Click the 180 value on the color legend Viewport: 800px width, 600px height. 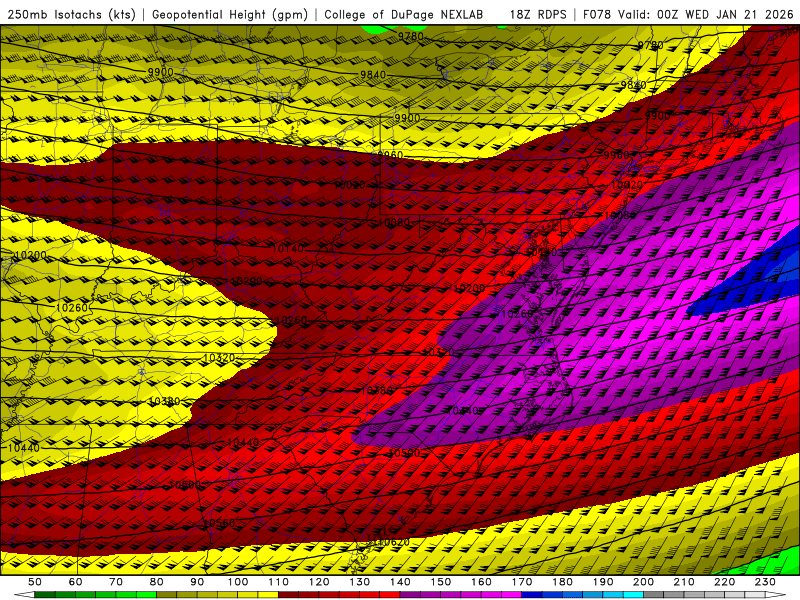(x=562, y=582)
